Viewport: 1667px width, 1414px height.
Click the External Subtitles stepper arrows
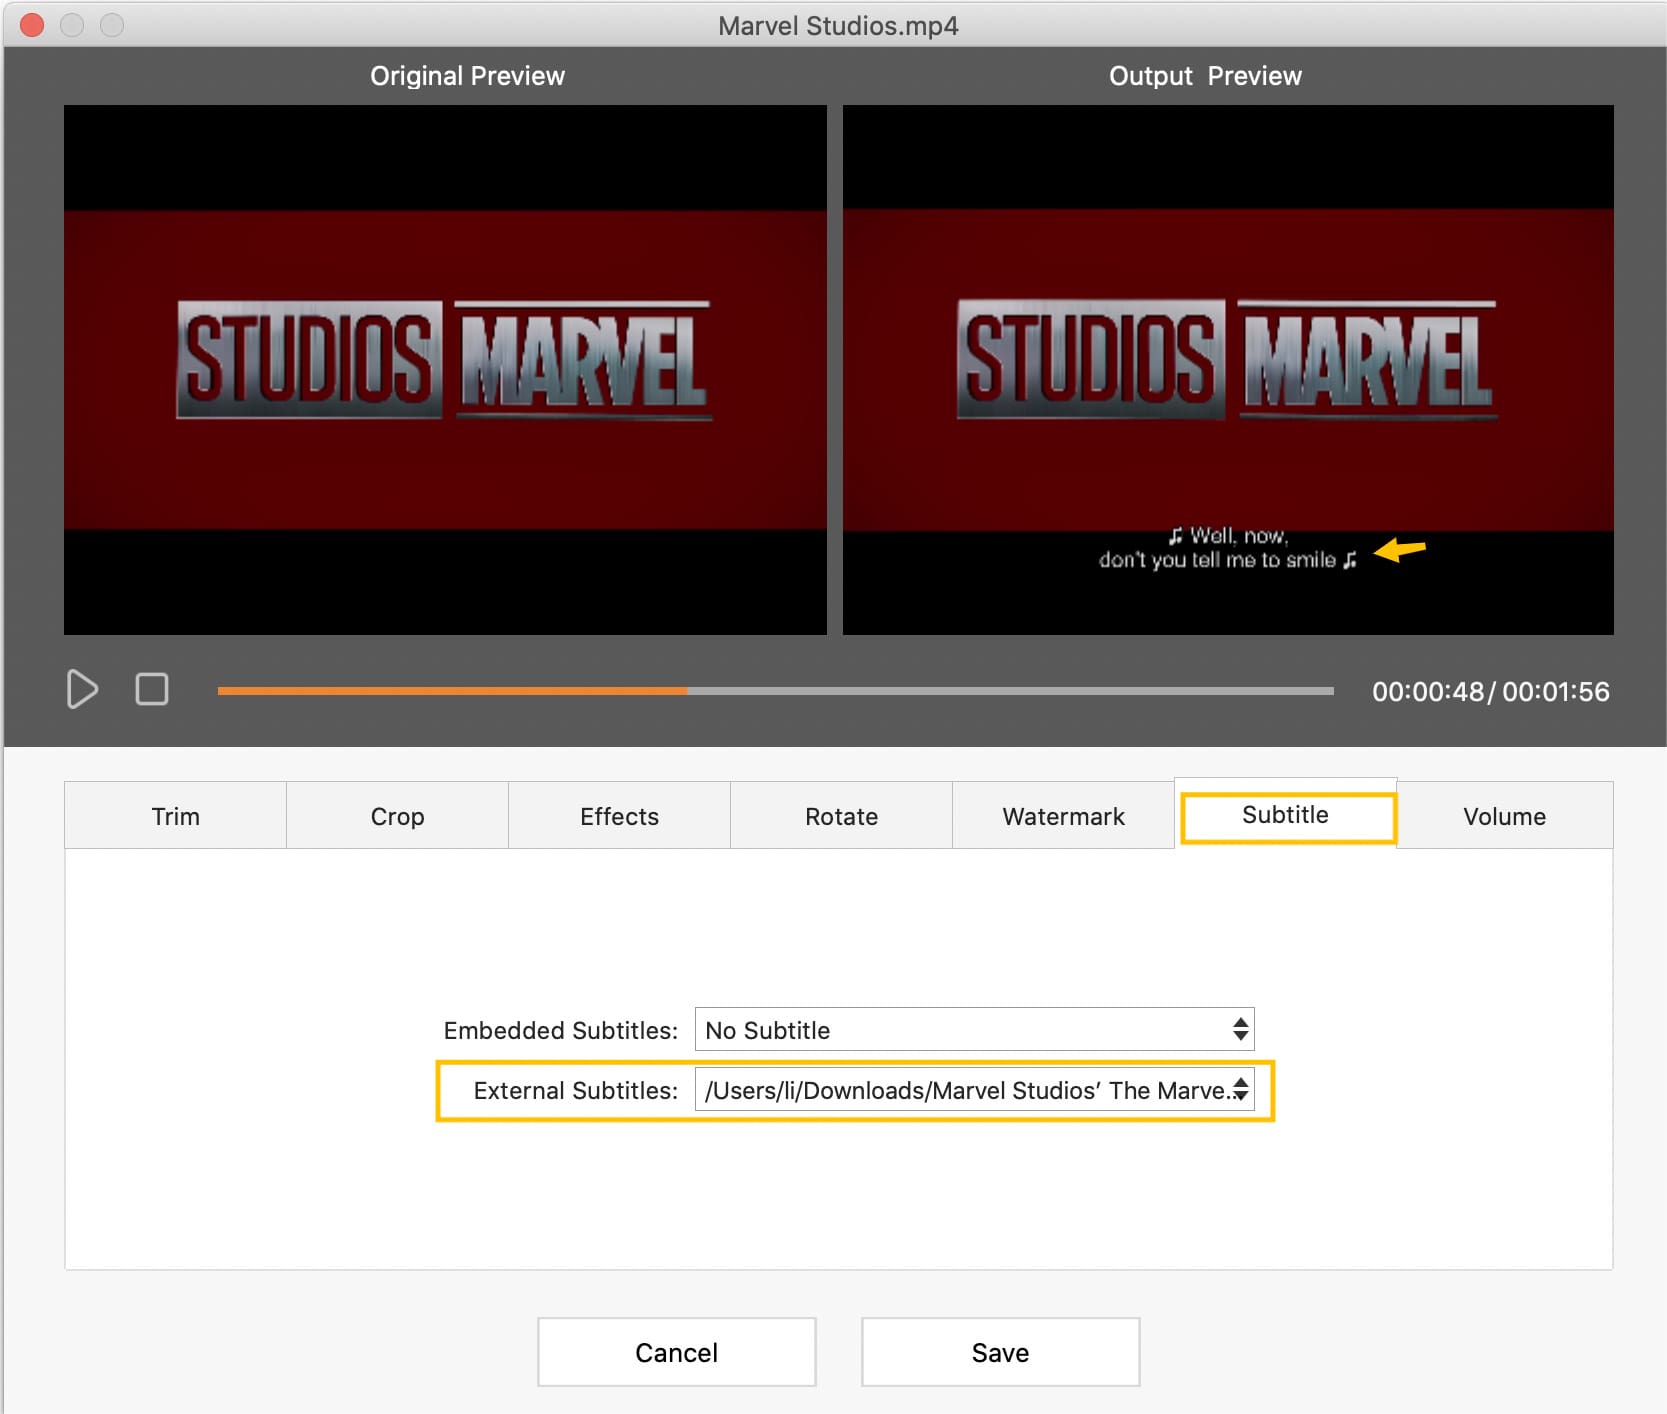1240,1090
